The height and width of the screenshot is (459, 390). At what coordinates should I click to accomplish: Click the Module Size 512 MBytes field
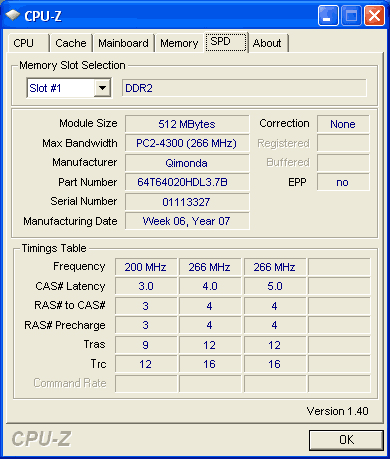click(x=187, y=124)
